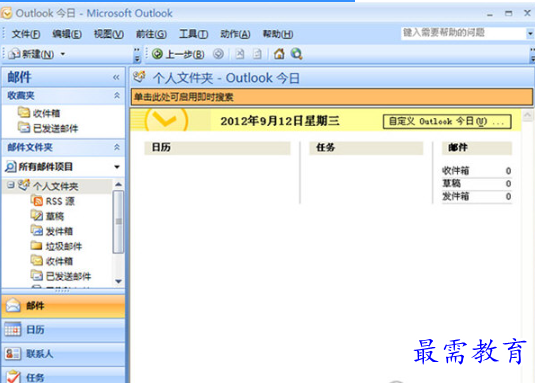Open 收件箱 under 收藏夹

click(39, 113)
